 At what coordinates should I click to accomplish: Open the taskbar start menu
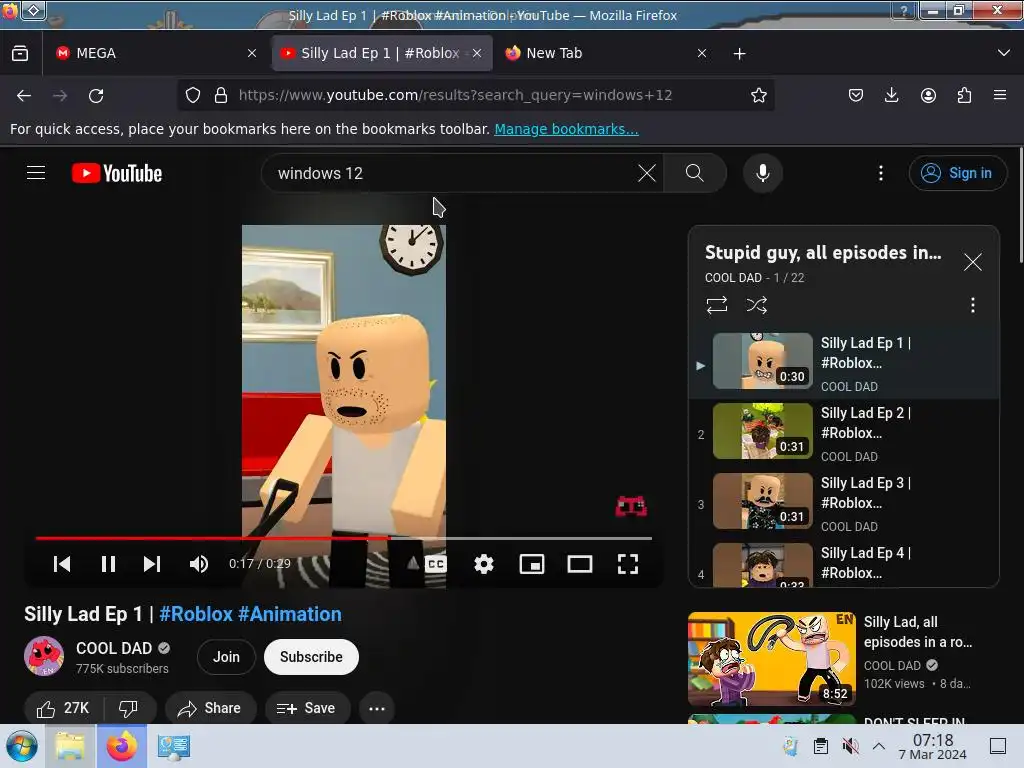click(22, 746)
